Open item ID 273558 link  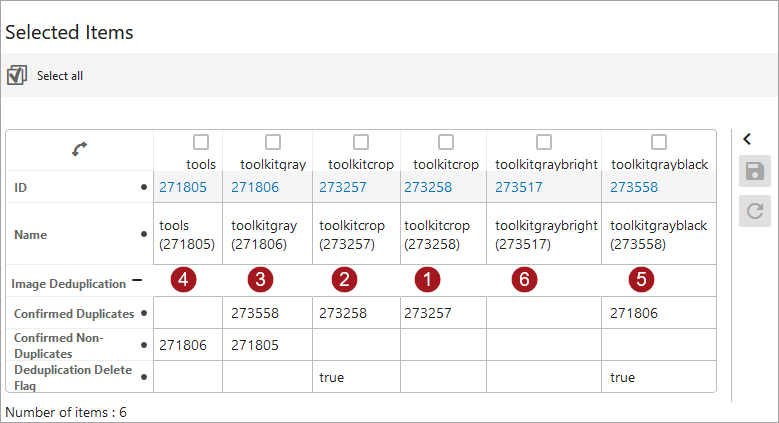click(634, 187)
